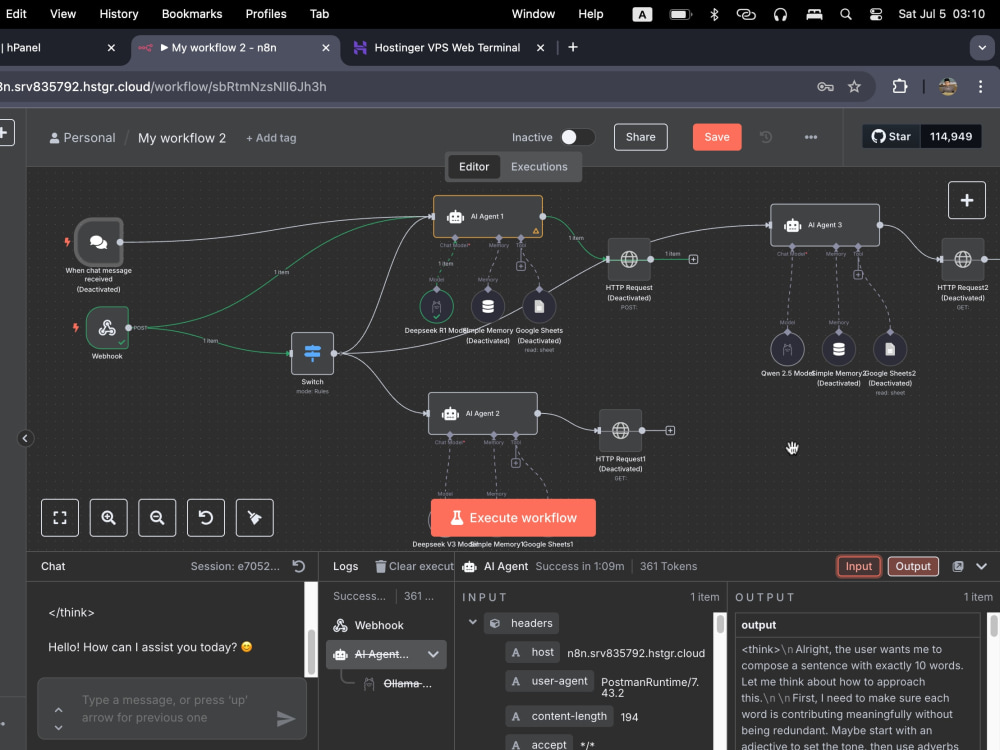Image resolution: width=1000 pixels, height=750 pixels.
Task: Open macOS Spotlight search
Action: click(846, 14)
